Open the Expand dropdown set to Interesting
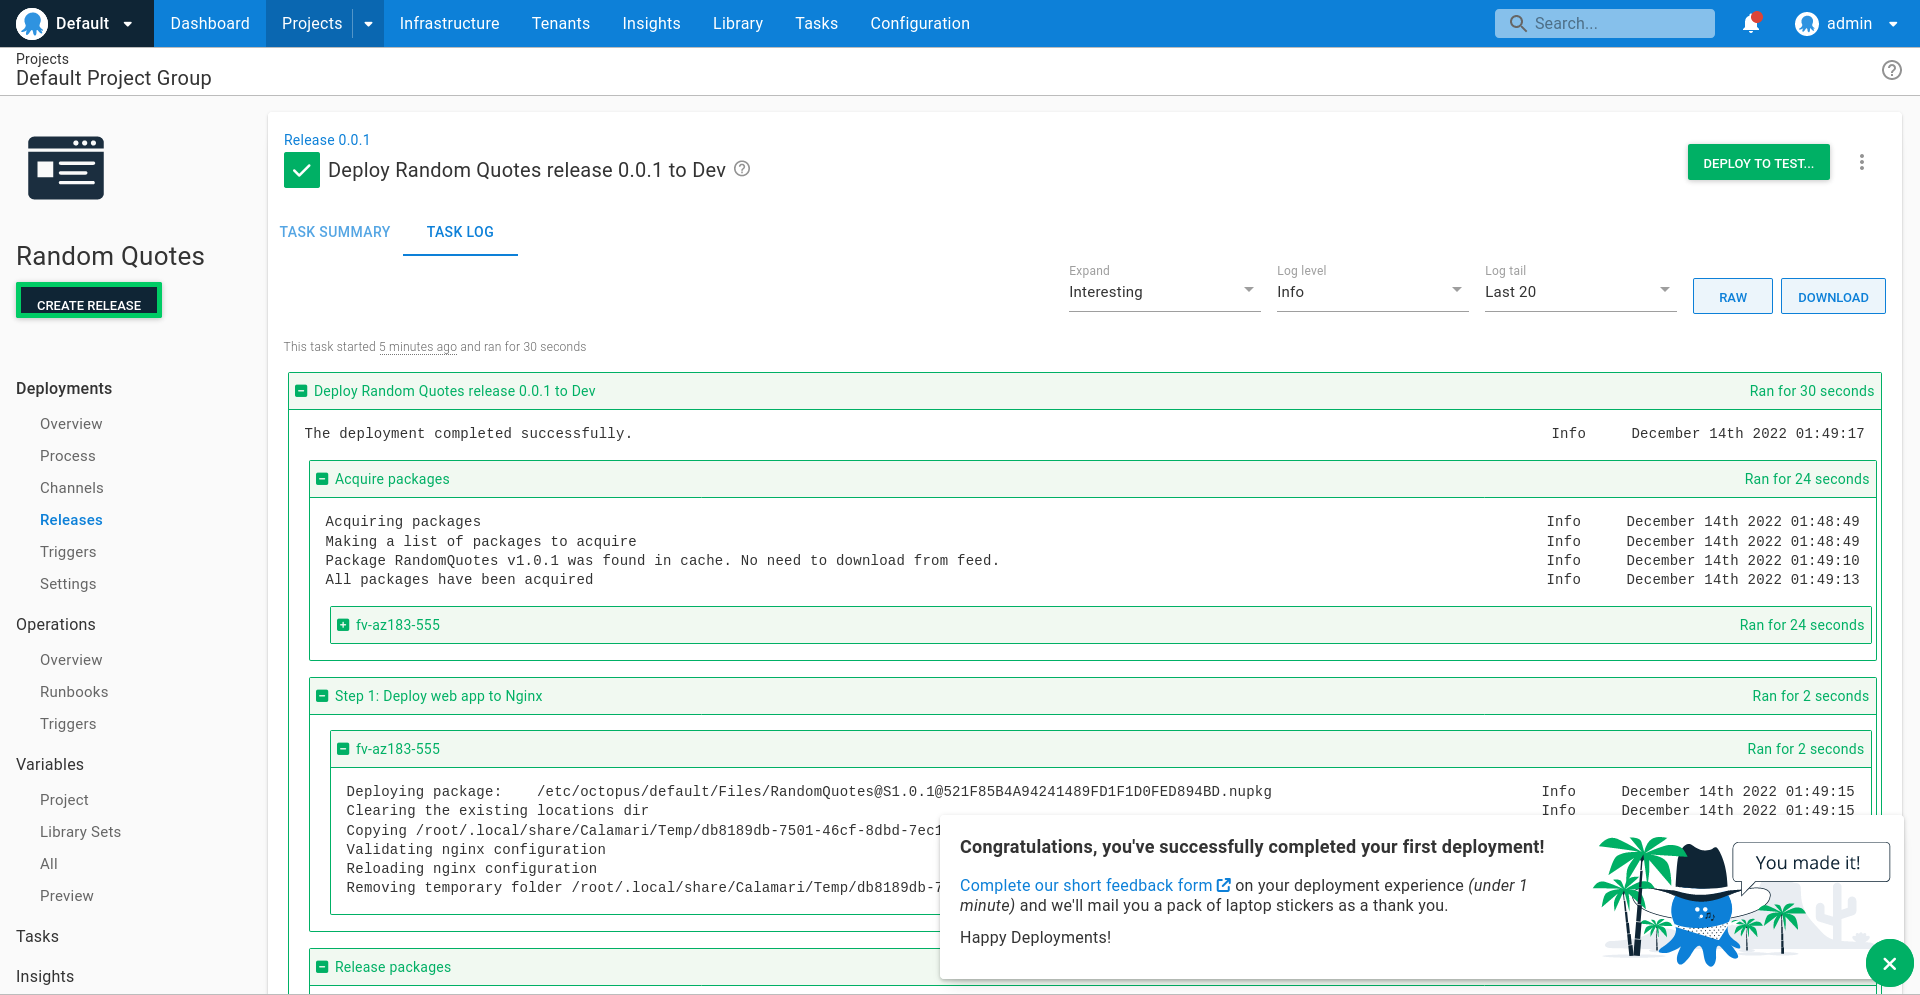Viewport: 1920px width, 995px height. pos(1164,292)
